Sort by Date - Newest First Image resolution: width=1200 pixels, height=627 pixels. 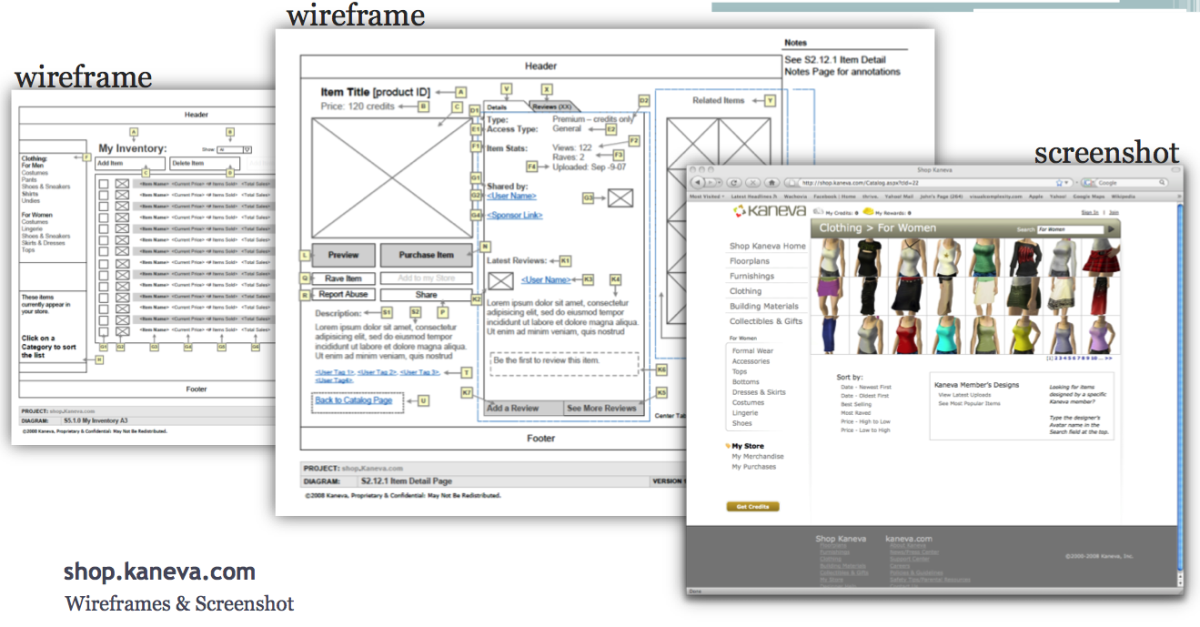[866, 387]
